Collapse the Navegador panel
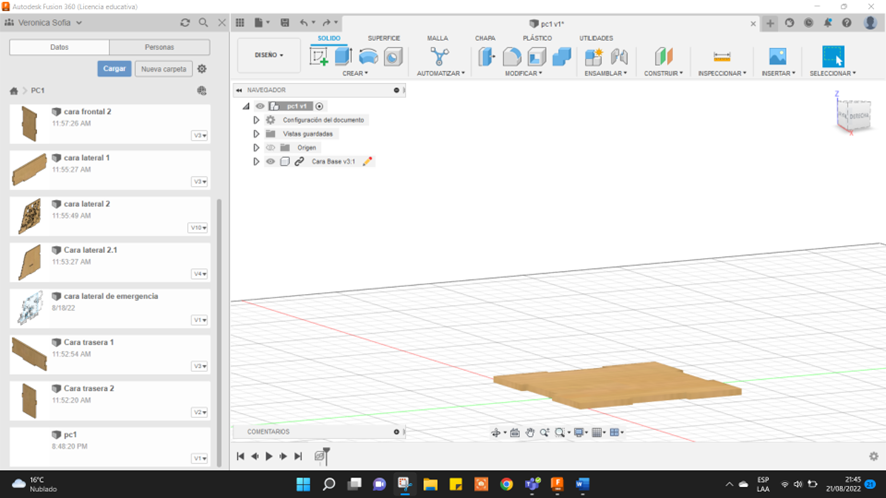This screenshot has width=886, height=498. pyautogui.click(x=239, y=90)
